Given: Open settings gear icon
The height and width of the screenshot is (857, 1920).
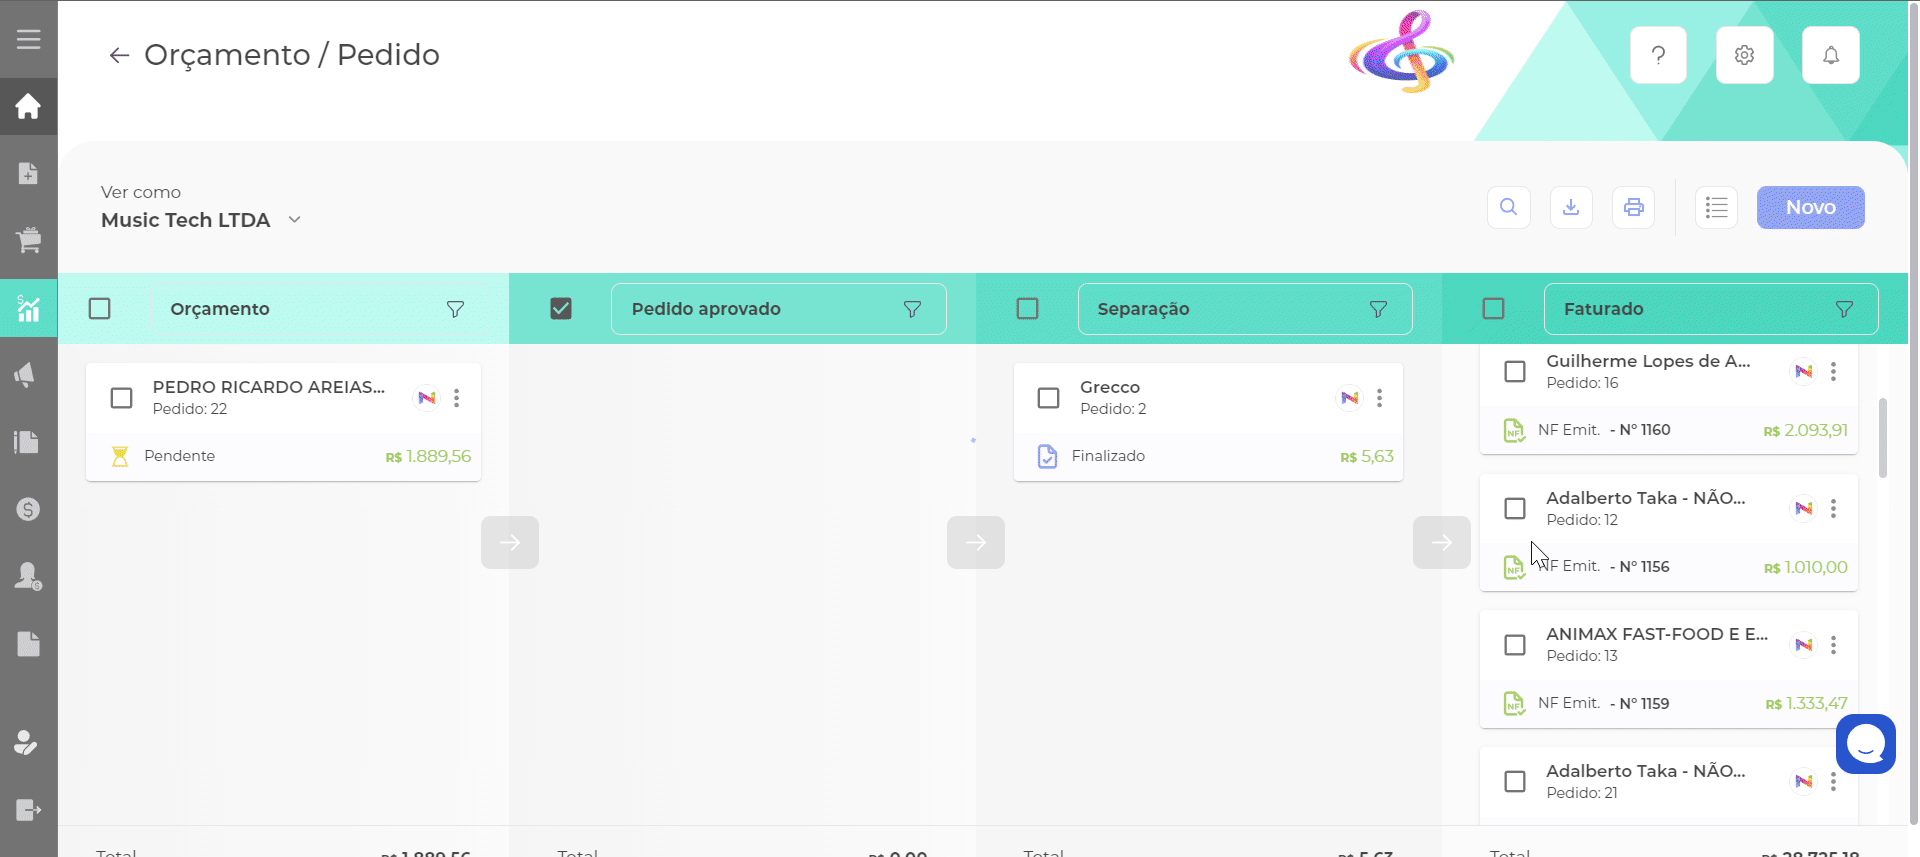Looking at the screenshot, I should pyautogui.click(x=1744, y=55).
